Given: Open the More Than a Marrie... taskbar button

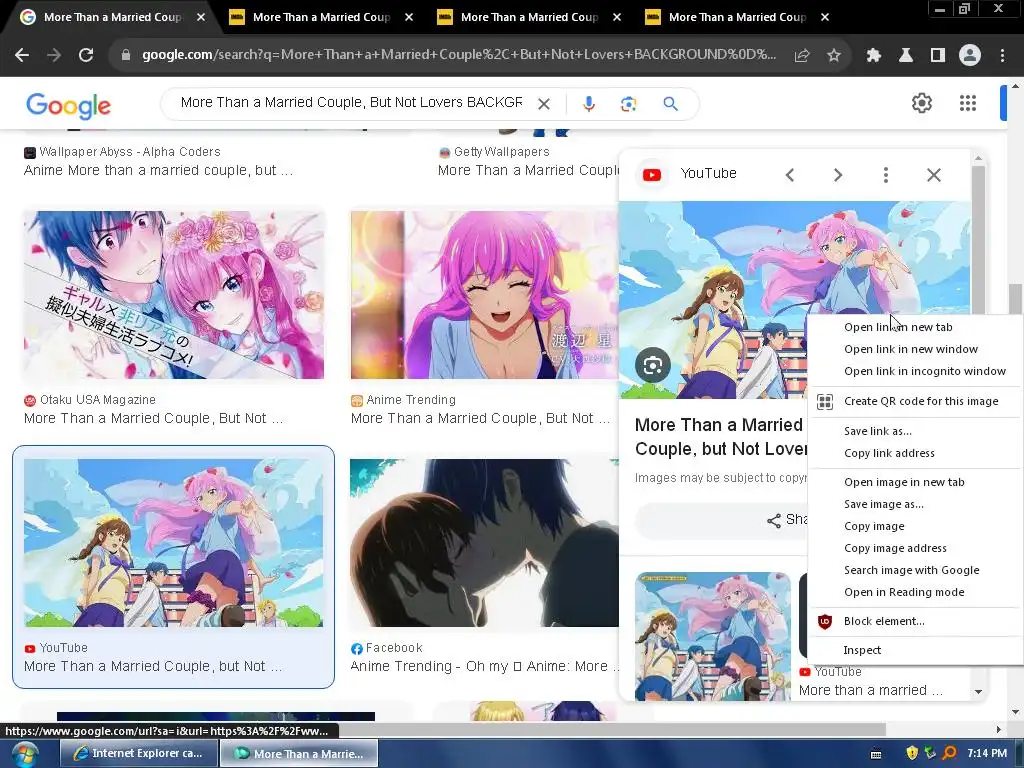Looking at the screenshot, I should point(299,754).
